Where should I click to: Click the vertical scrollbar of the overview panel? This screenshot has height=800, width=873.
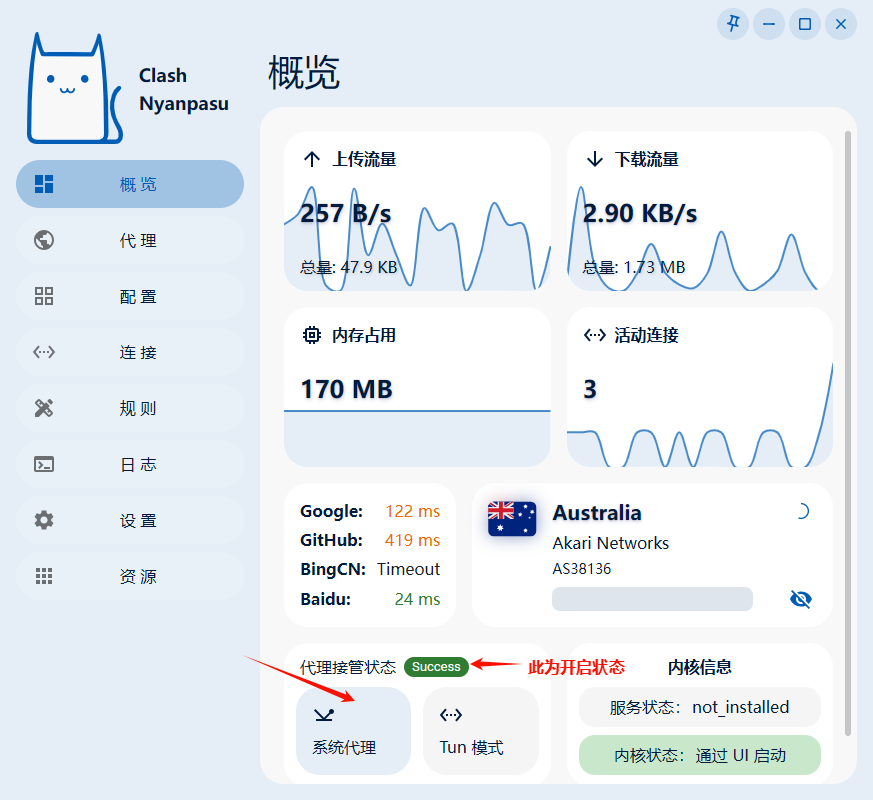coord(848,433)
